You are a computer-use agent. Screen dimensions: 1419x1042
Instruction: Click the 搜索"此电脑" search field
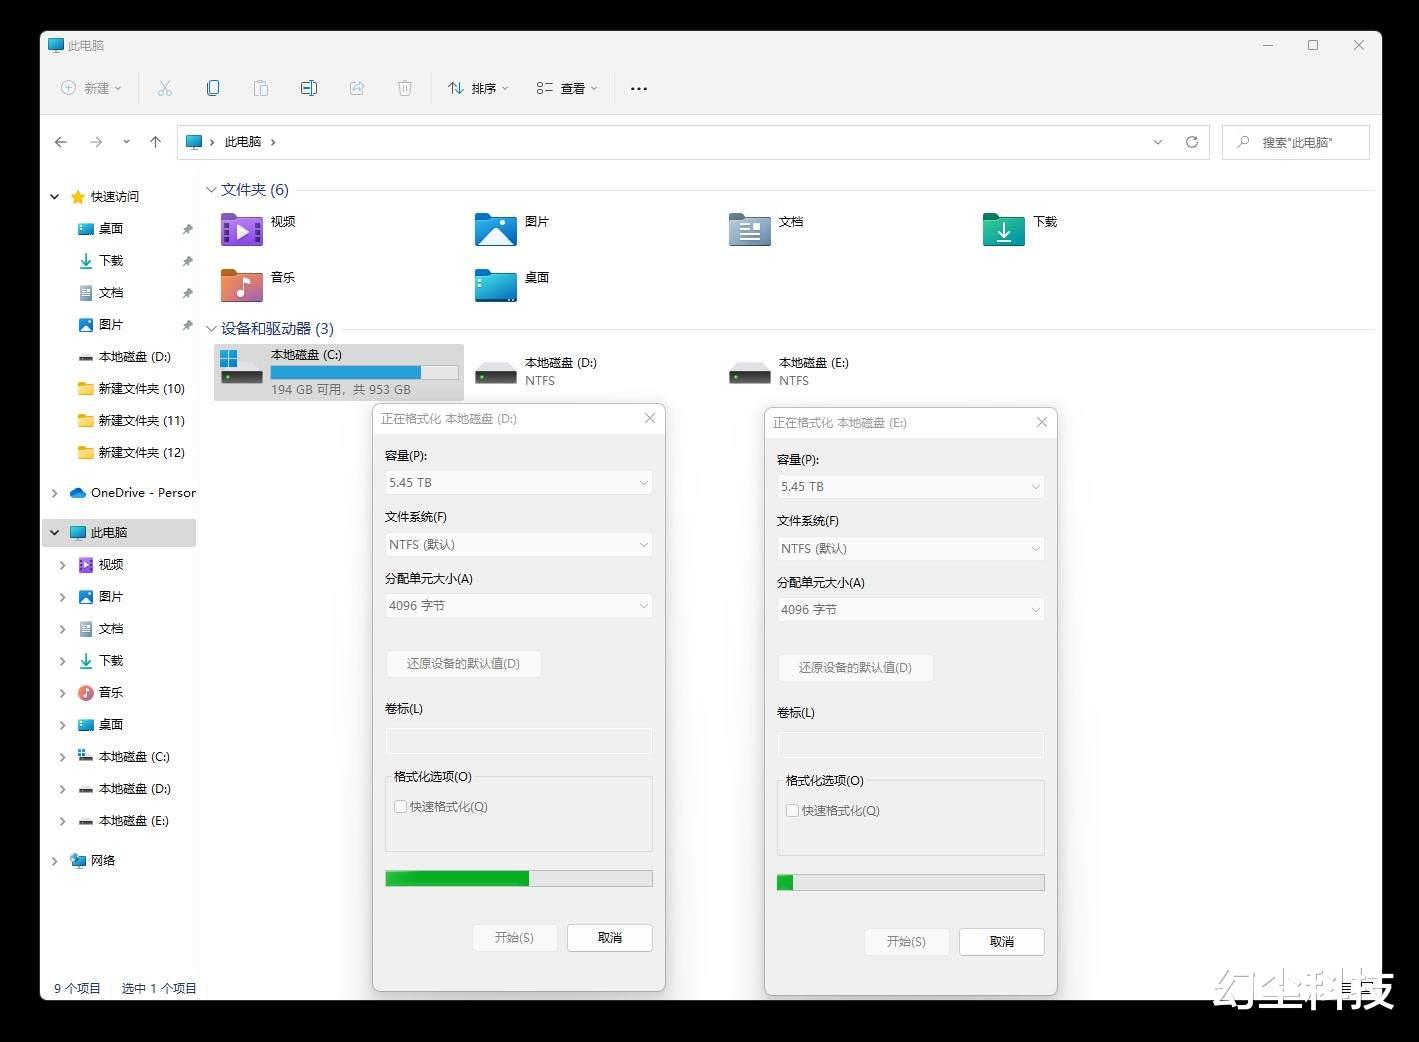coord(1296,142)
